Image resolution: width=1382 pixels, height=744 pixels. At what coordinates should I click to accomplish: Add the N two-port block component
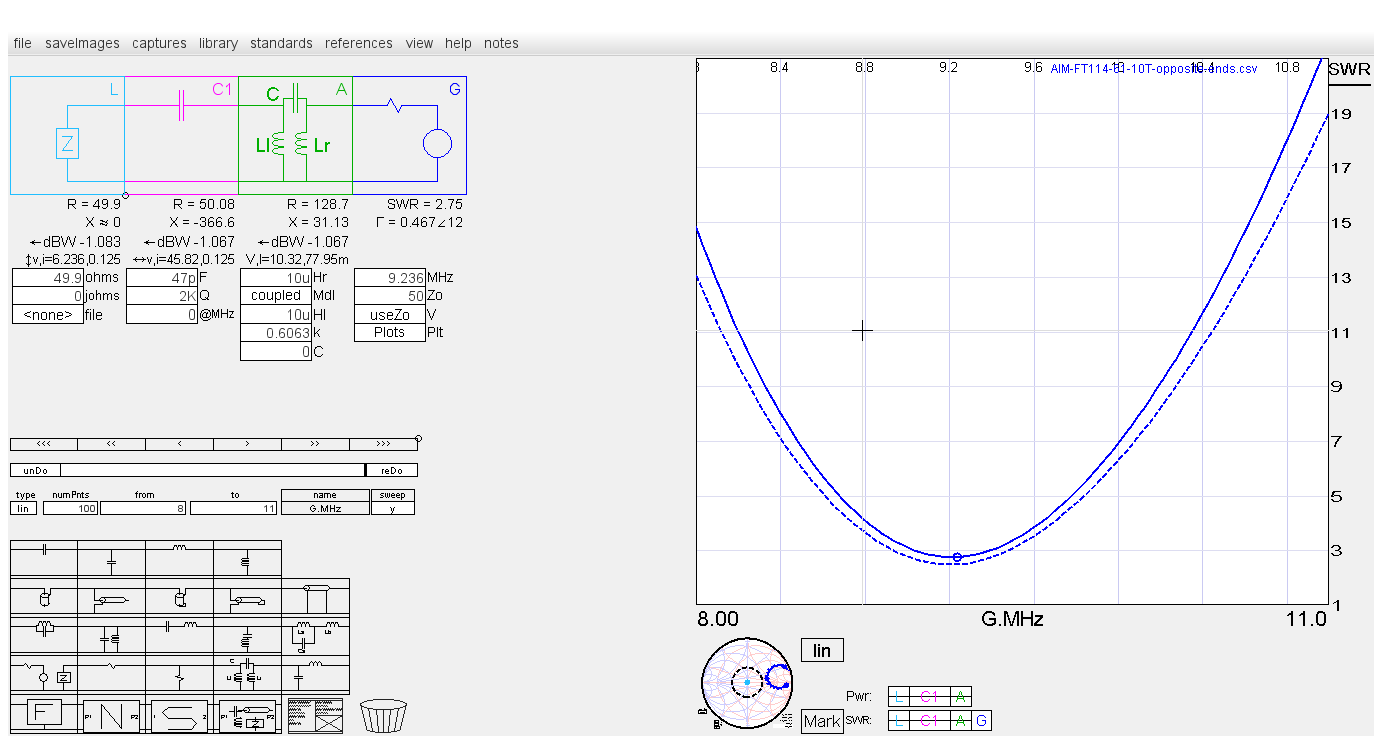pyautogui.click(x=112, y=714)
